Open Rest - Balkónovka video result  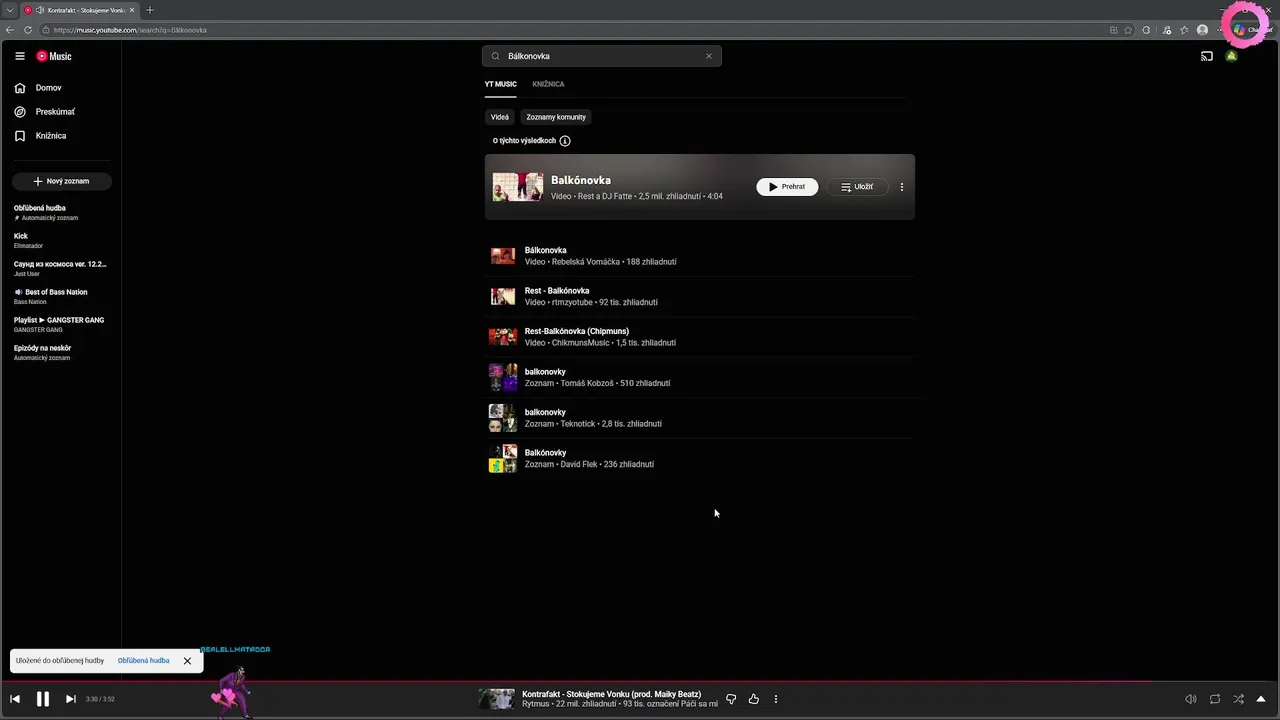click(700, 296)
